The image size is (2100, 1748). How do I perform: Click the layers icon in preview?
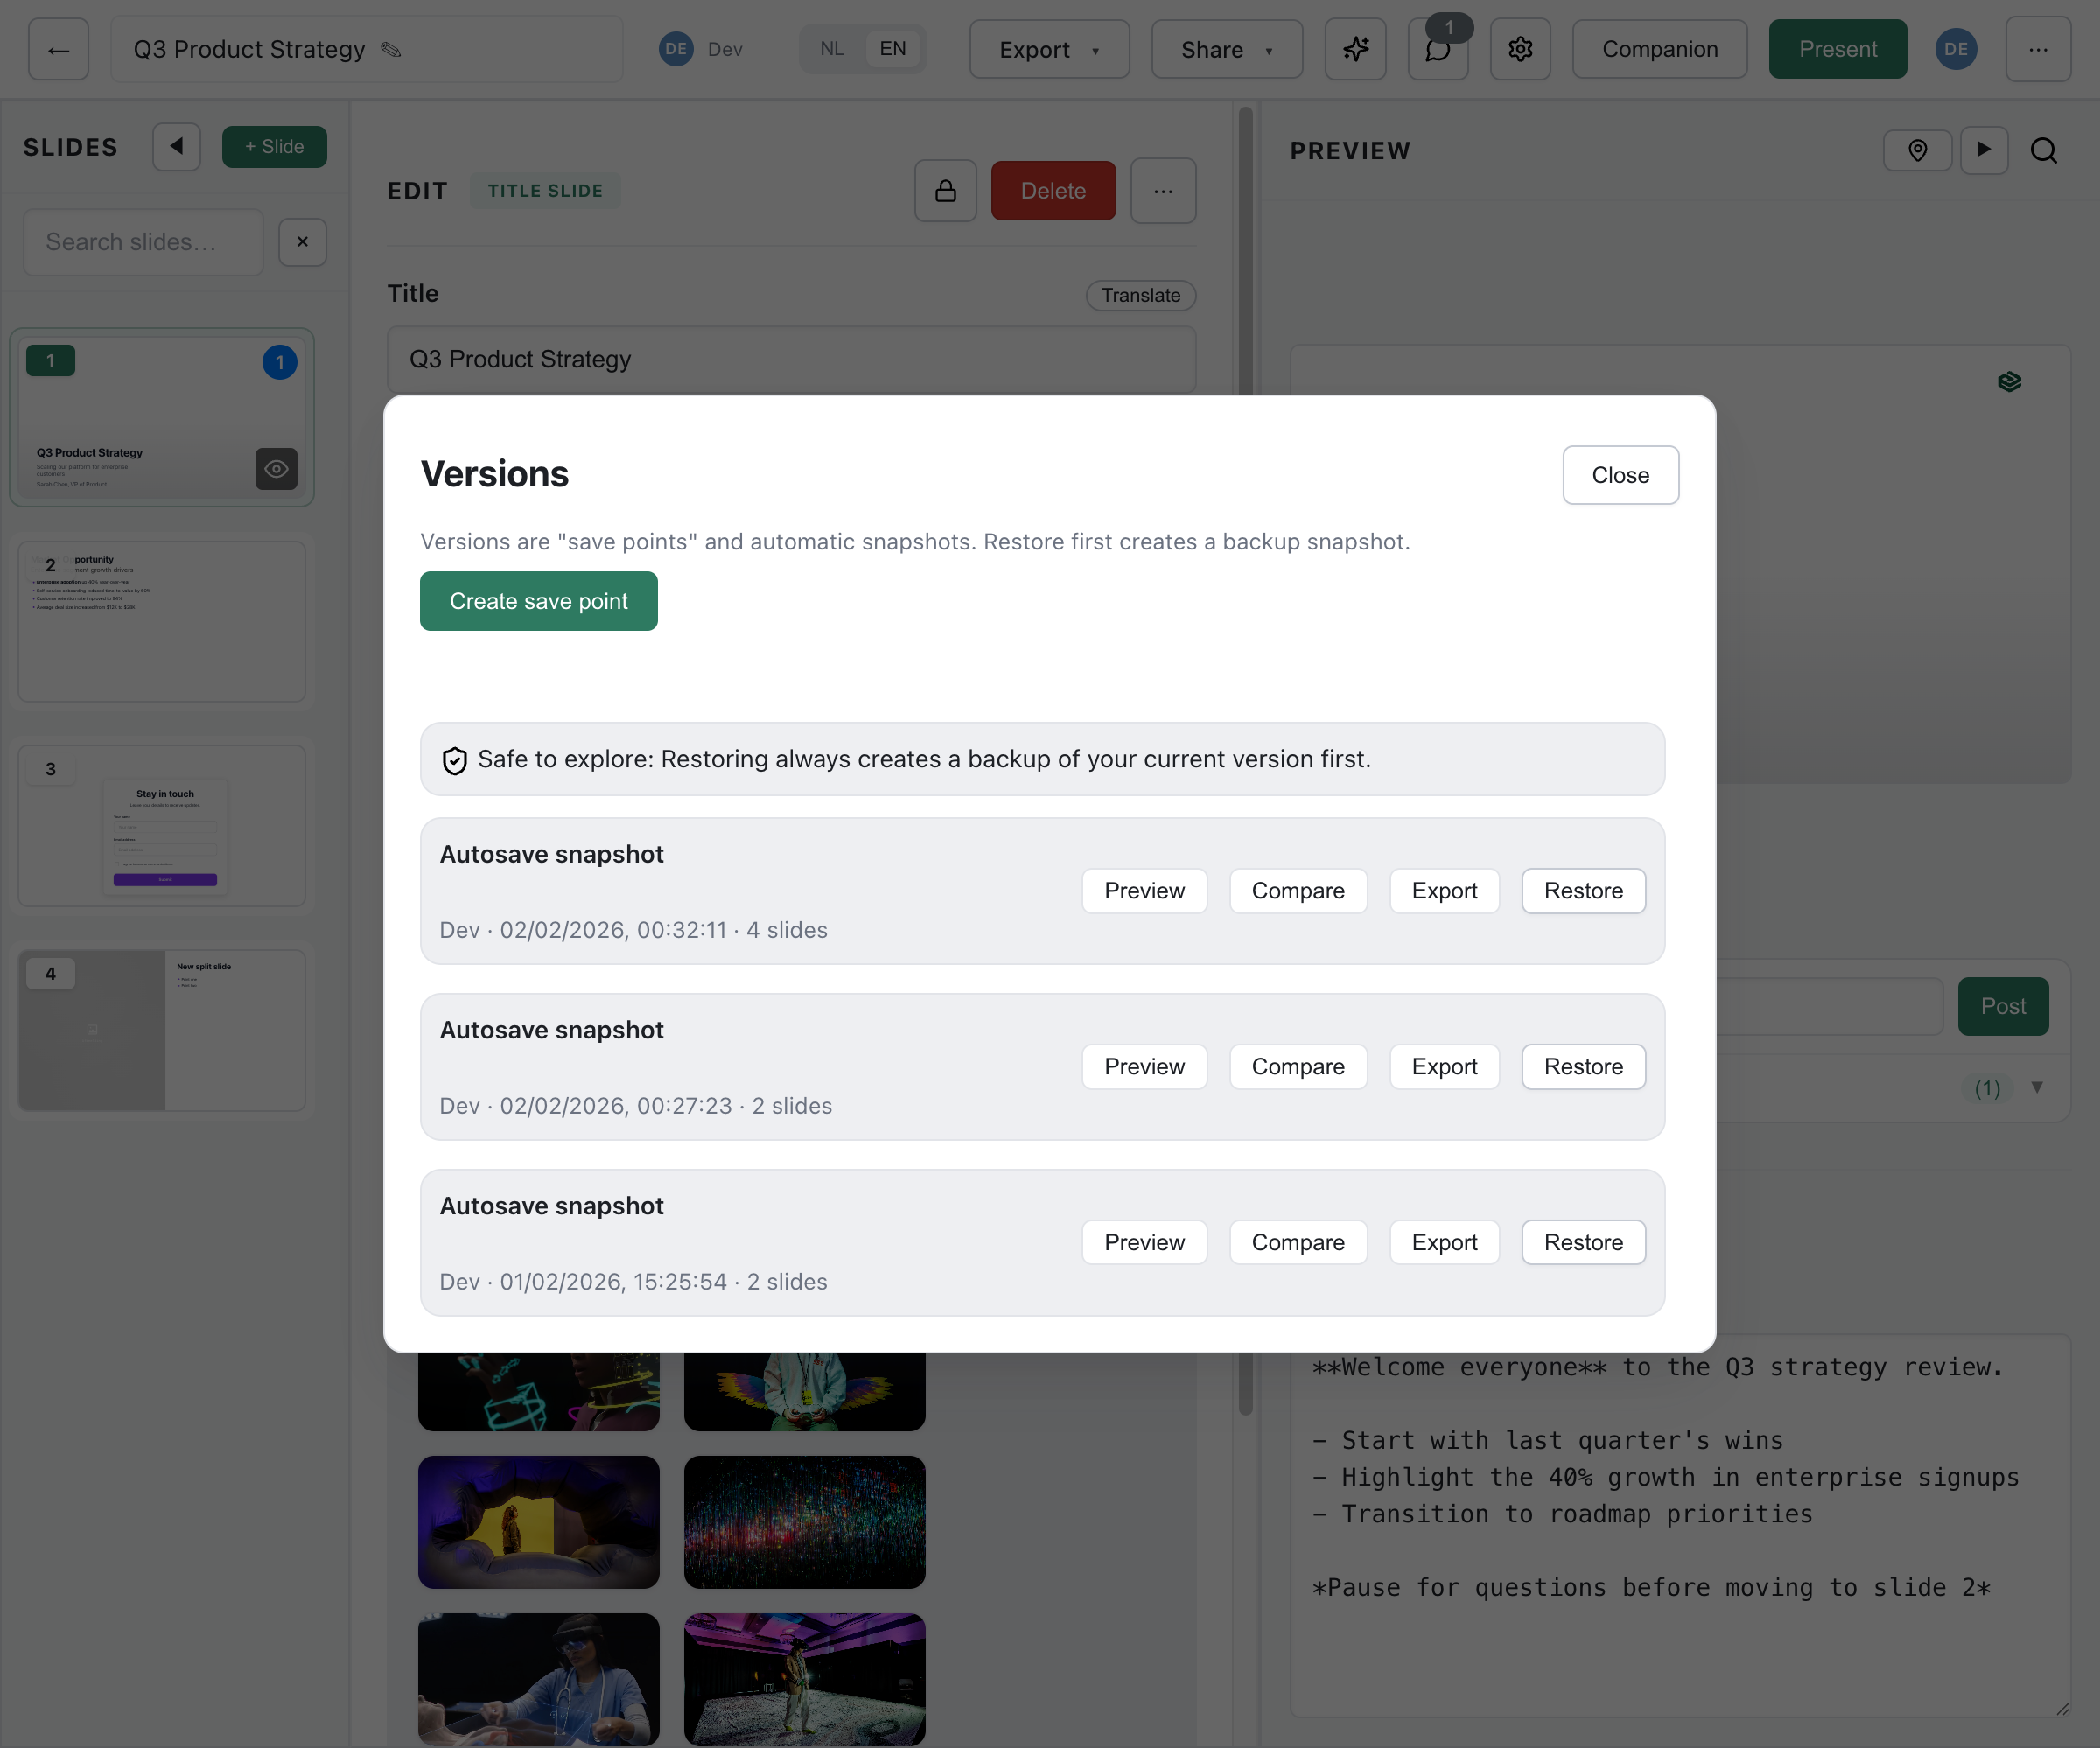point(2009,382)
